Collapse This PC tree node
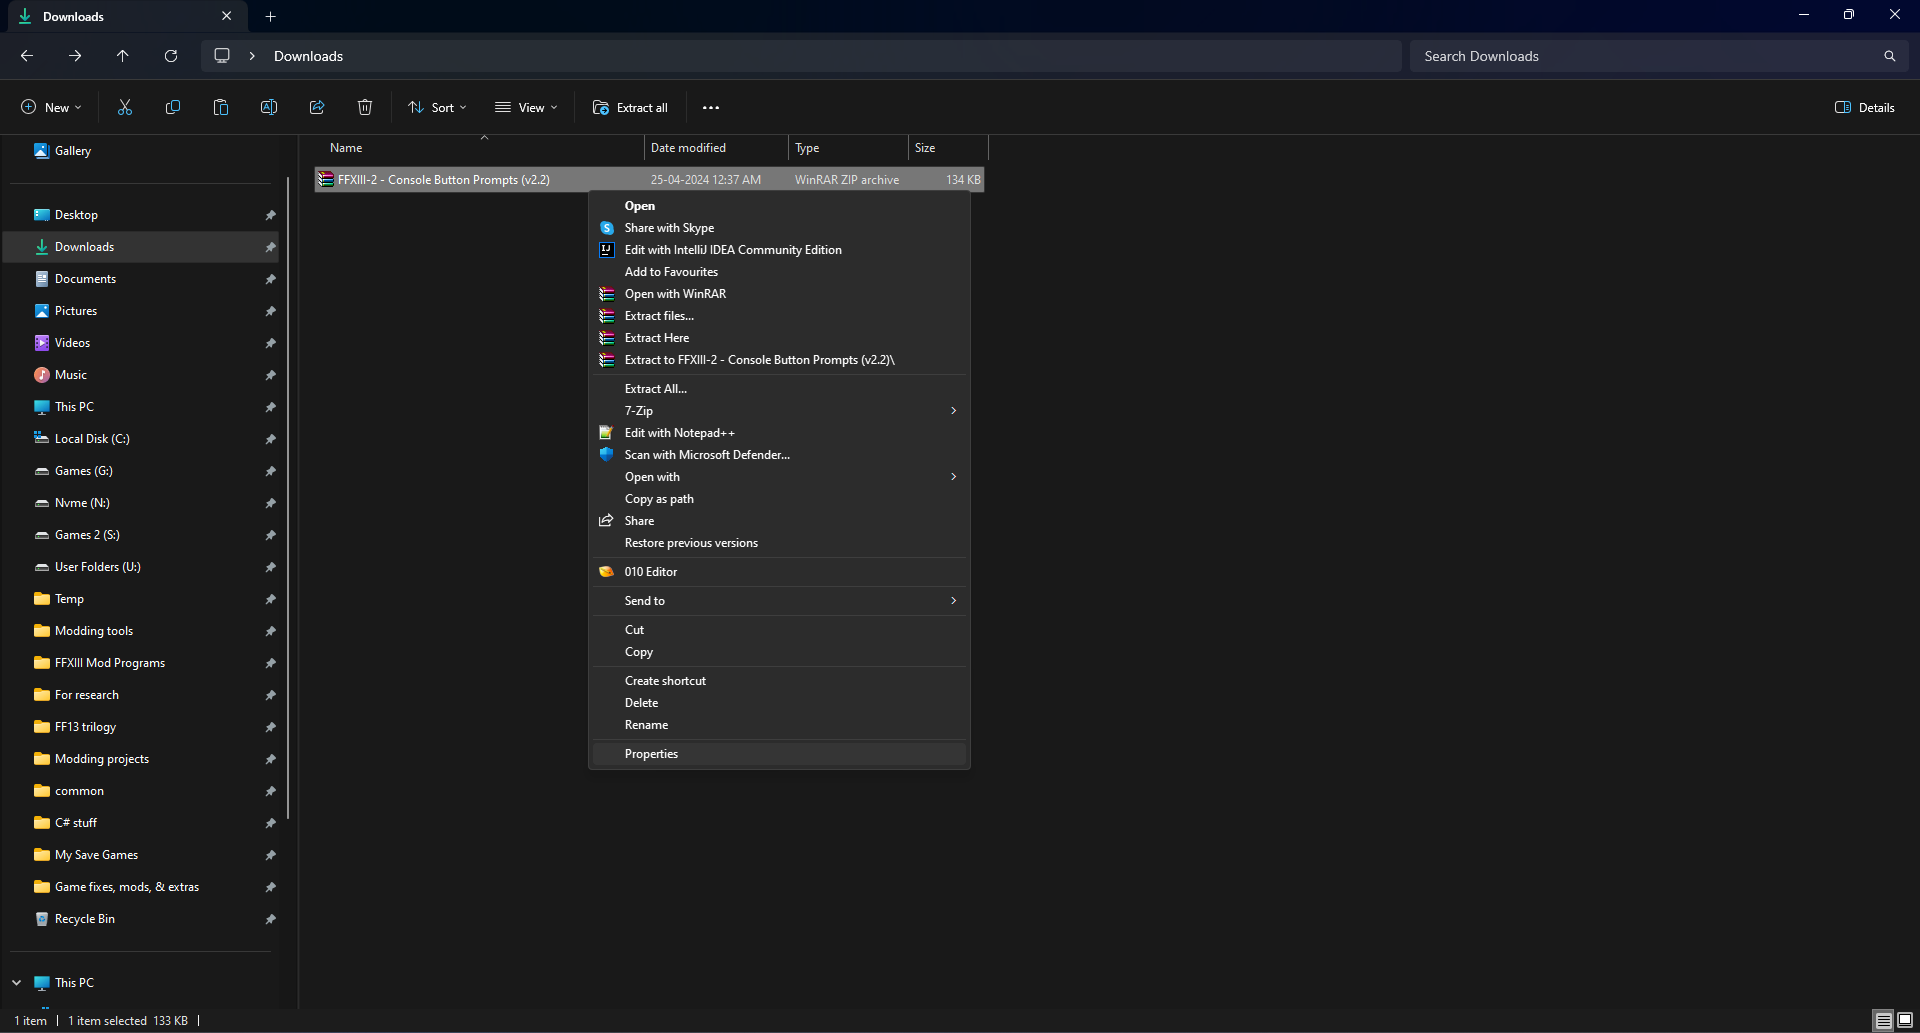Screen dimensions: 1920x1033 [x=17, y=983]
